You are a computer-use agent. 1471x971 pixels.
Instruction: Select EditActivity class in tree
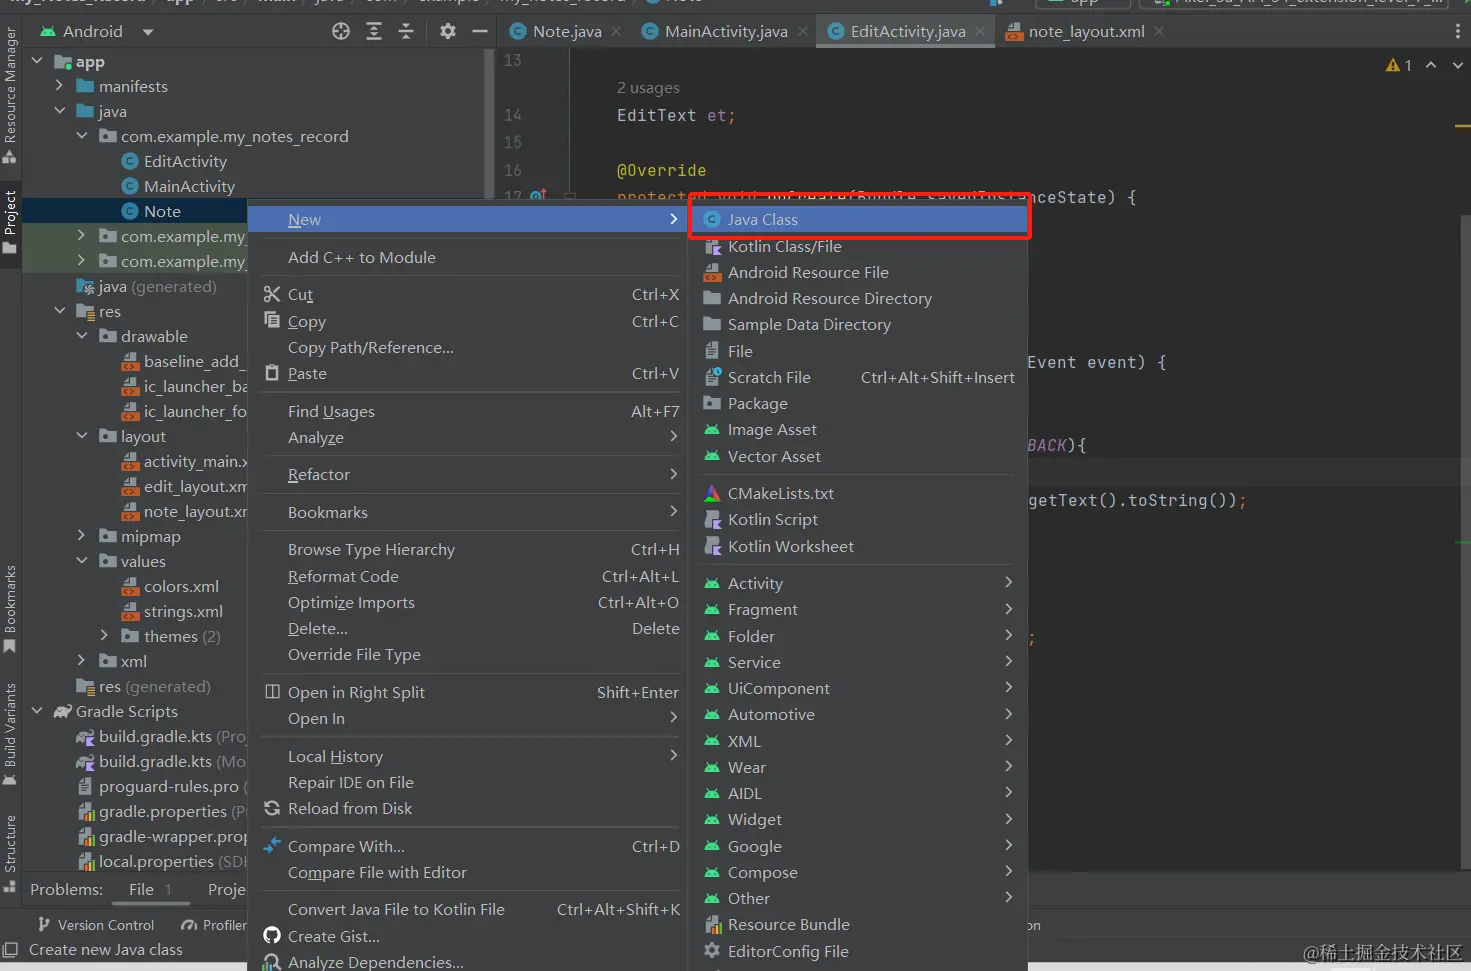[185, 161]
